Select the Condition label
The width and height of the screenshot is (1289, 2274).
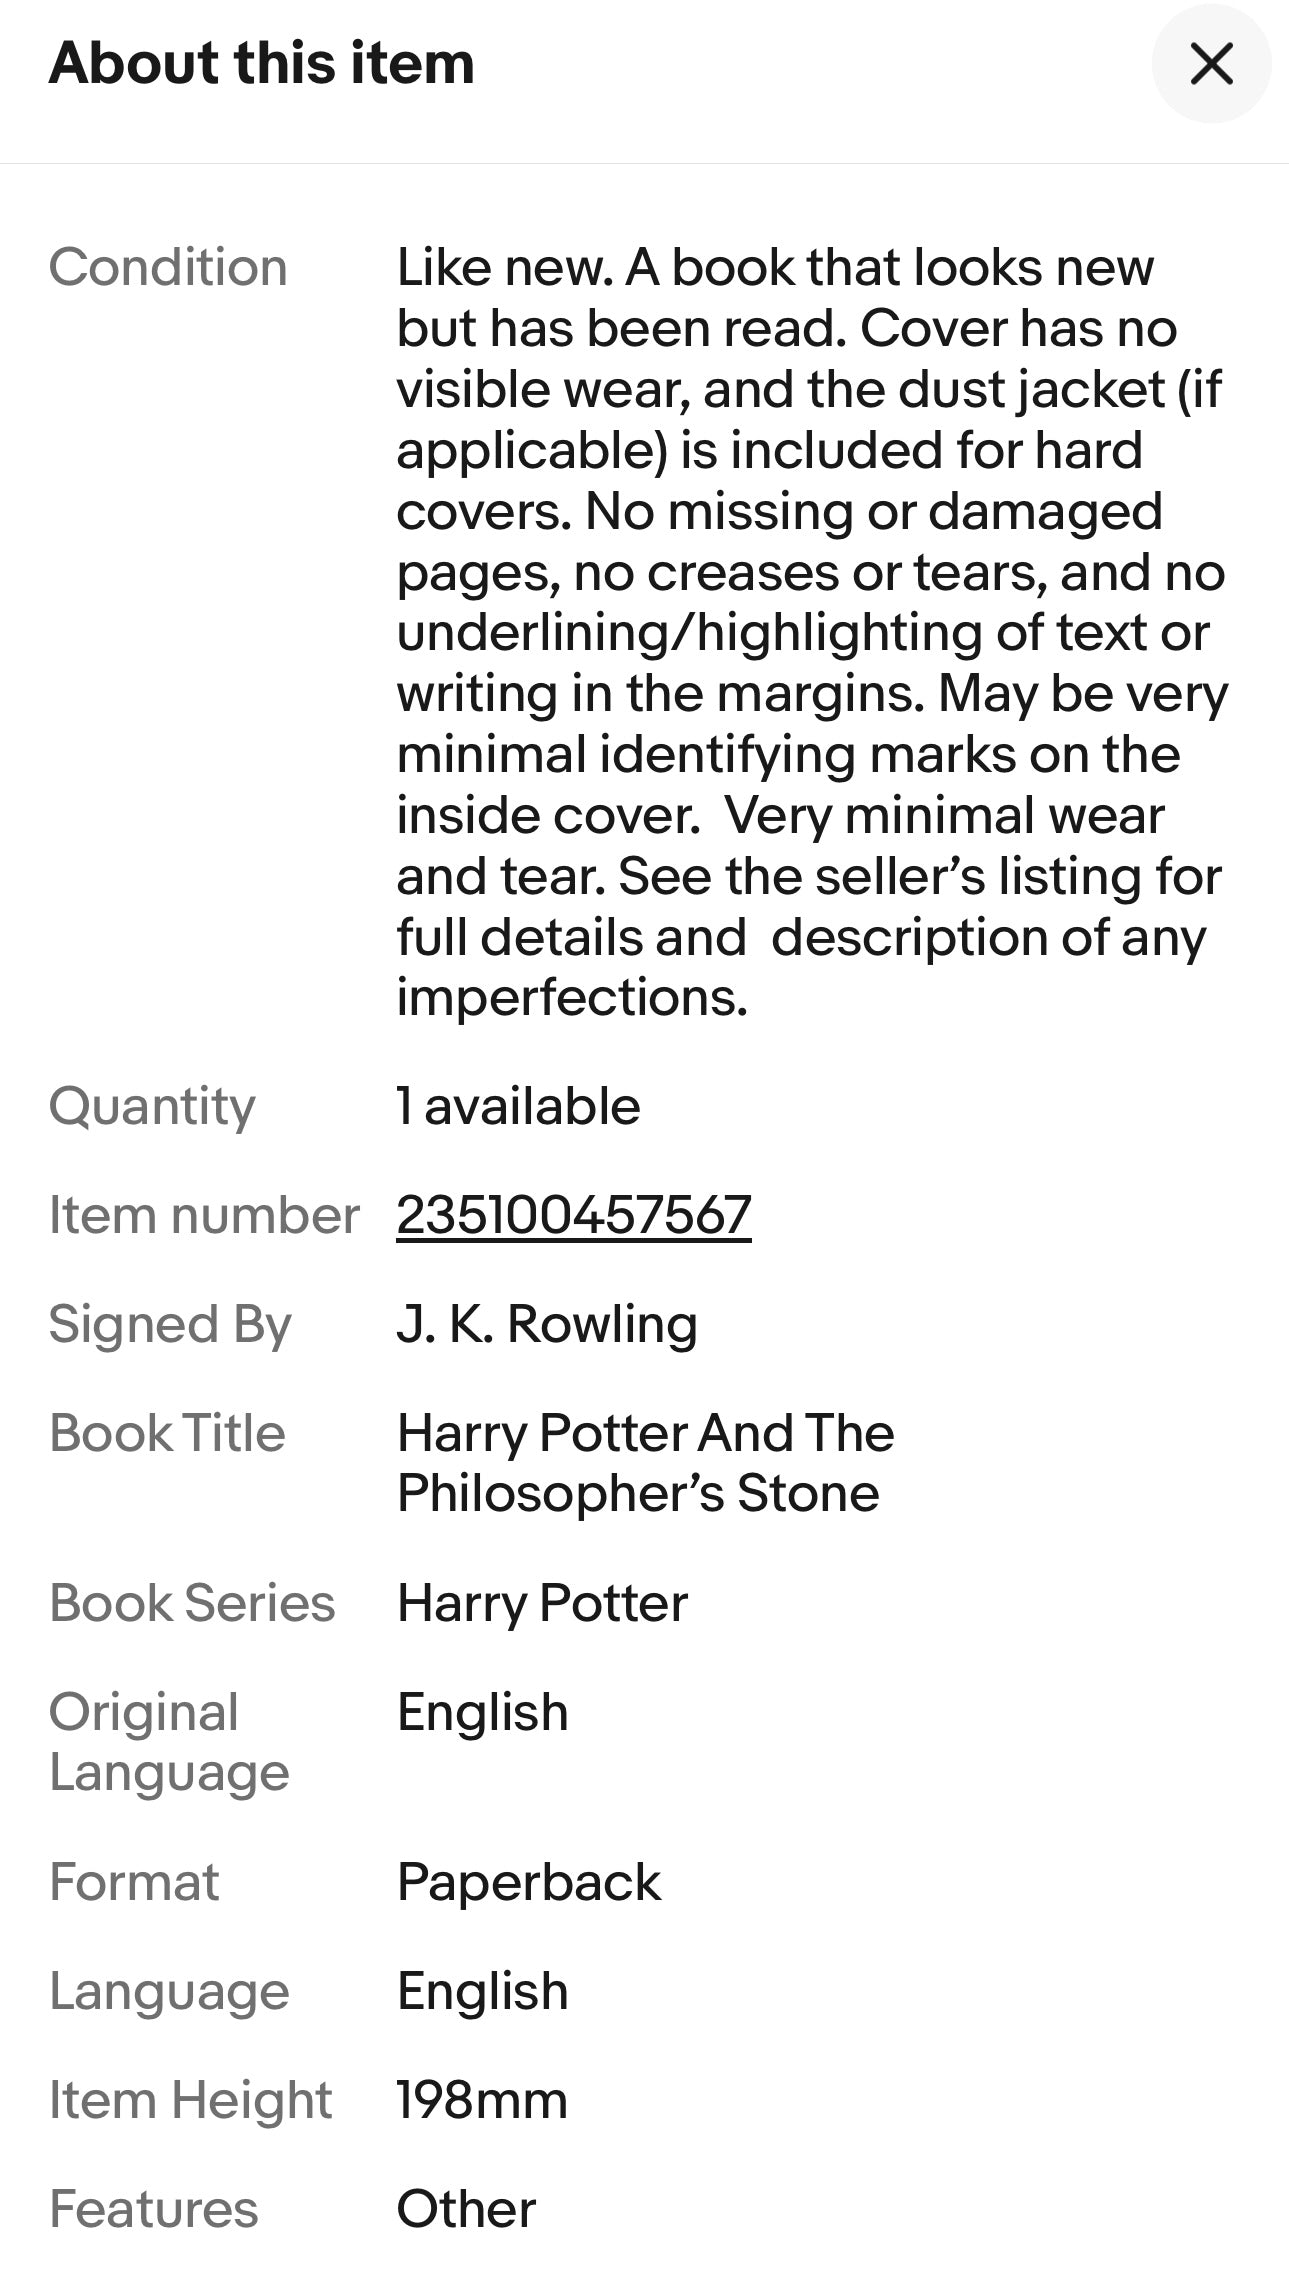tap(168, 267)
